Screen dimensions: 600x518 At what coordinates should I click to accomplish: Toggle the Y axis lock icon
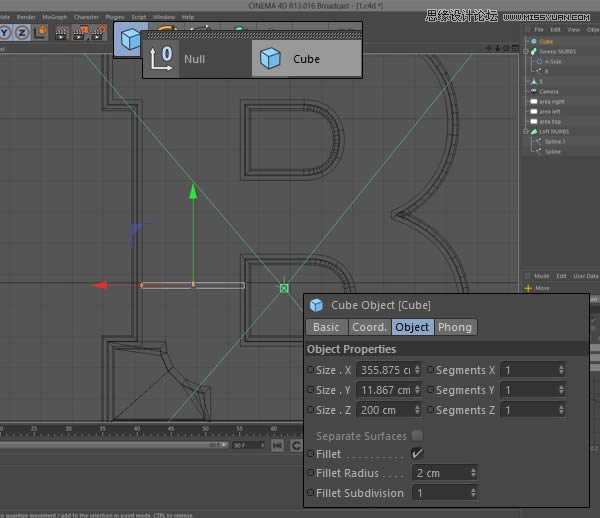pyautogui.click(x=6, y=33)
